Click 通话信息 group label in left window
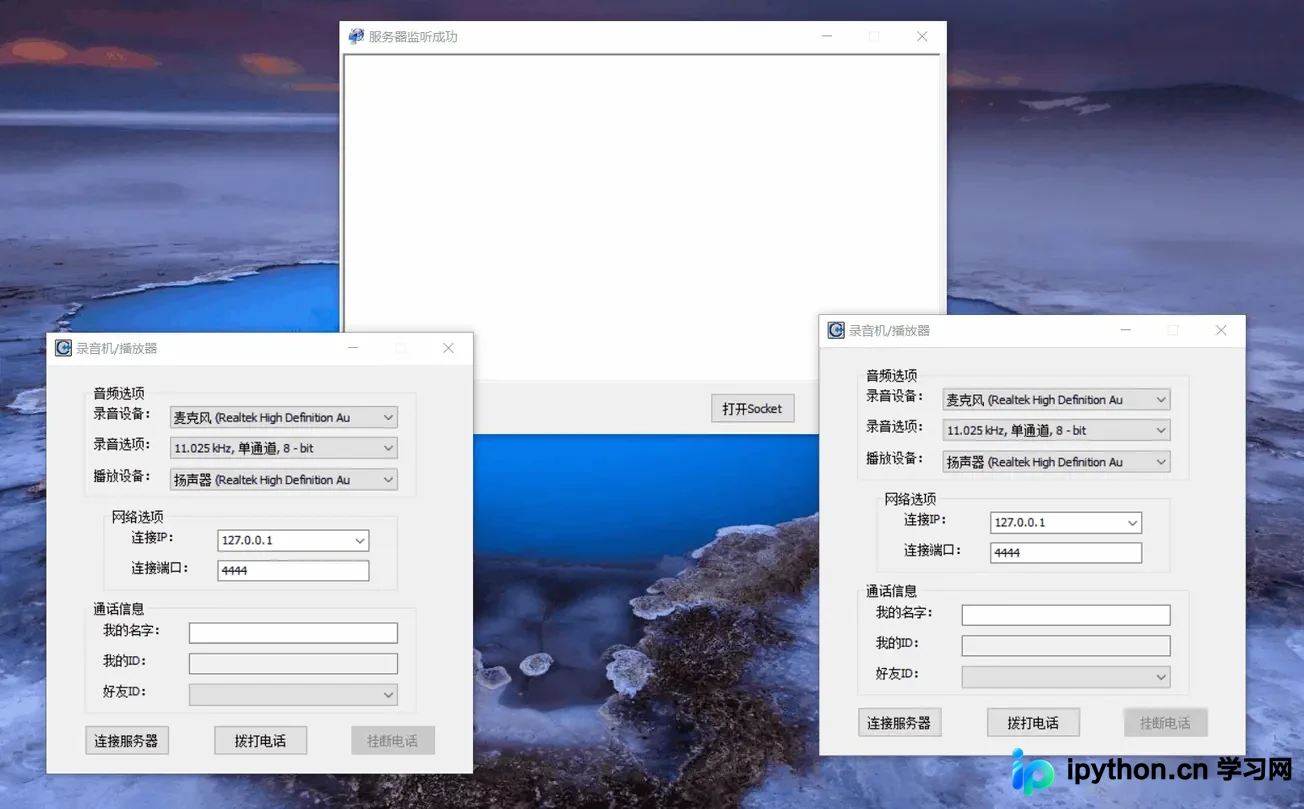This screenshot has width=1304, height=809. pos(119,608)
